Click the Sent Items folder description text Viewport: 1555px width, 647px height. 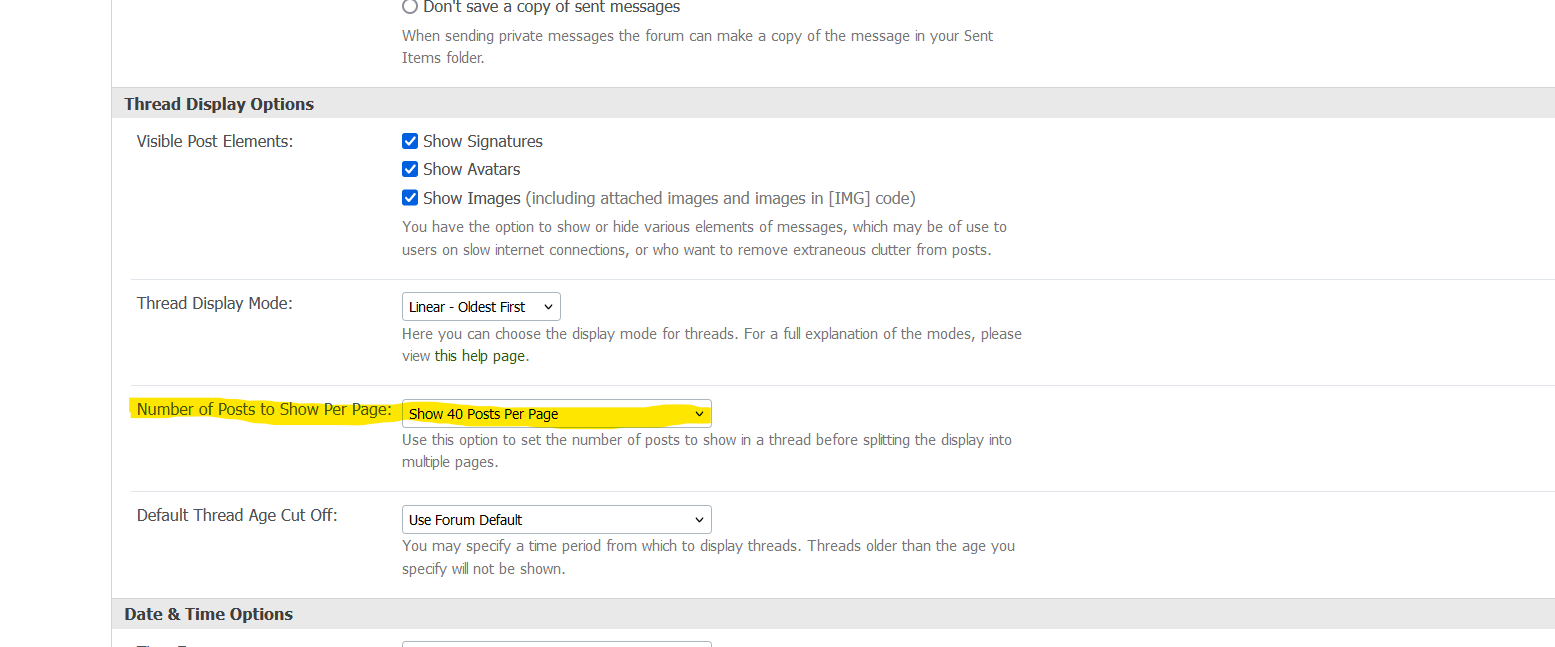(x=698, y=47)
